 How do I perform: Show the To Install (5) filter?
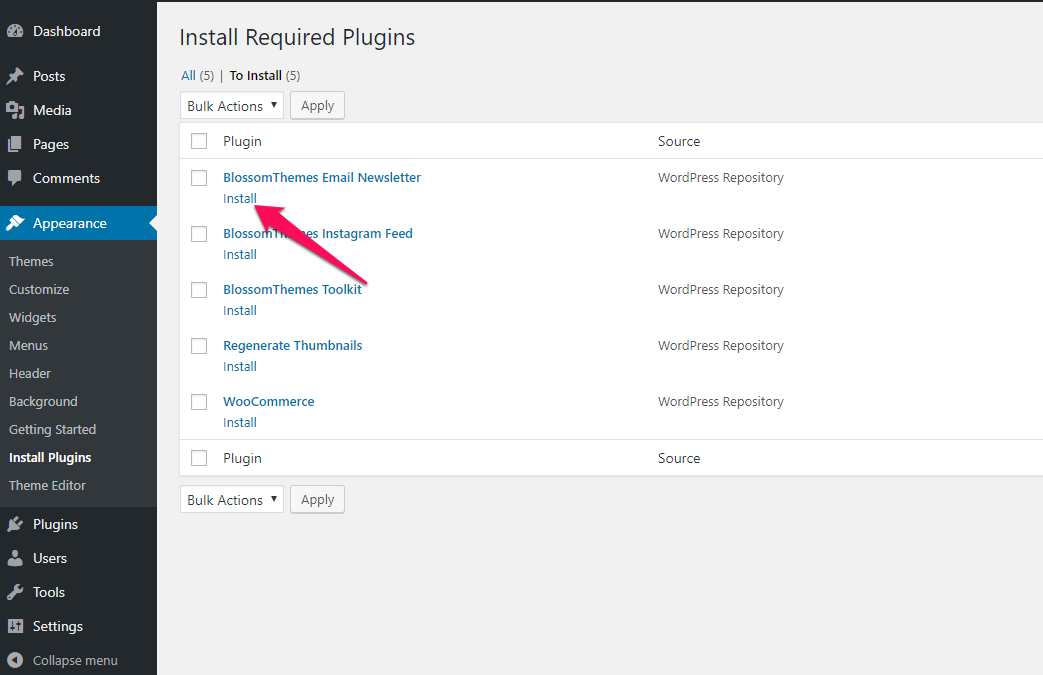(x=265, y=76)
